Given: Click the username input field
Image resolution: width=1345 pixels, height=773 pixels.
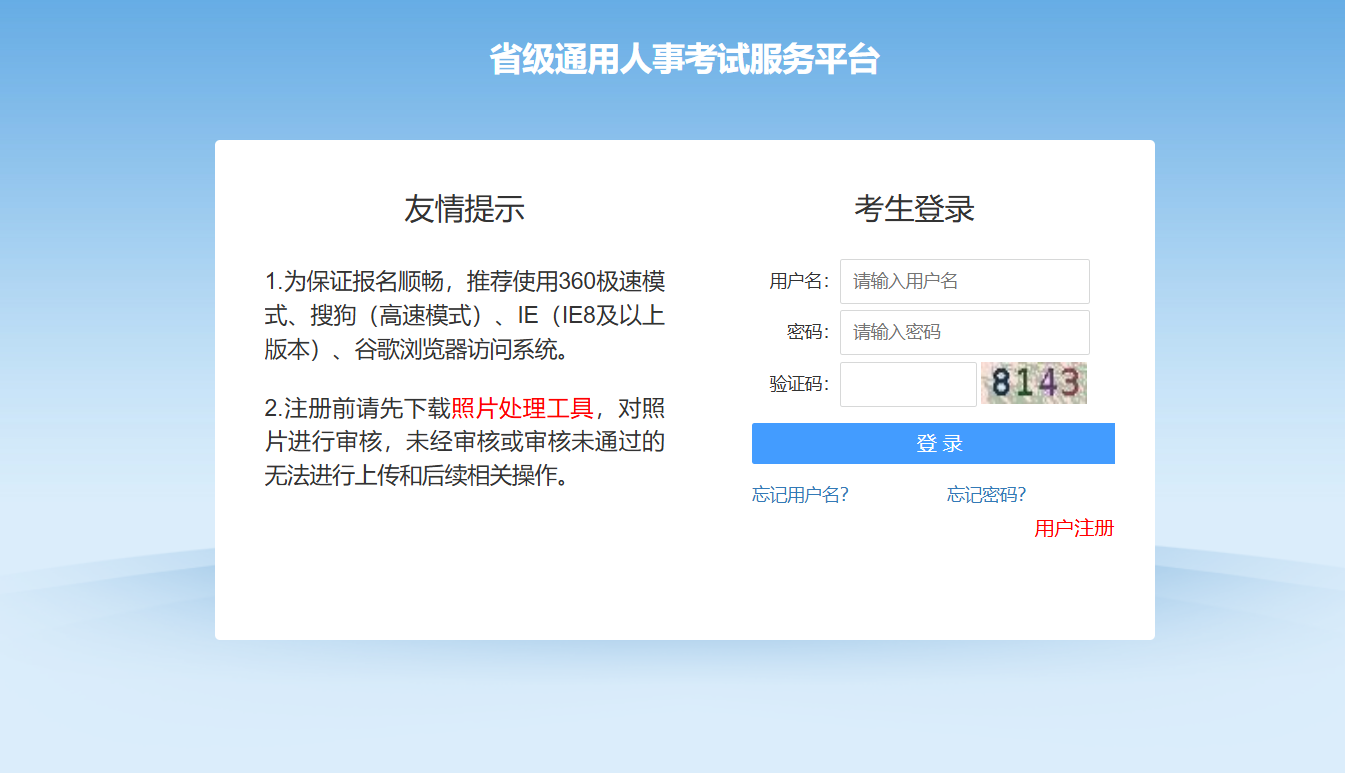Looking at the screenshot, I should point(964,281).
